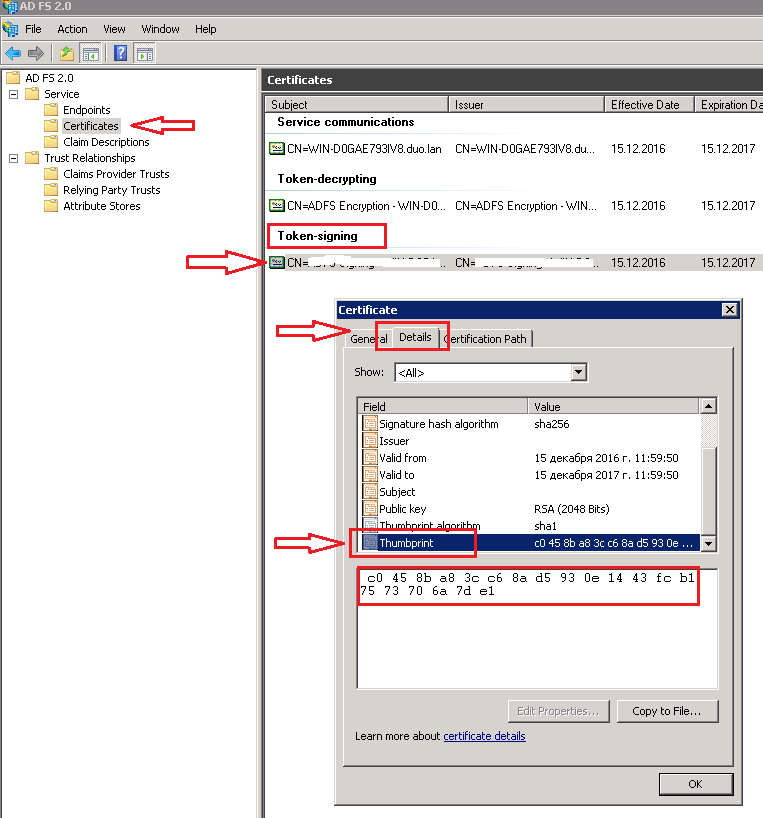
Task: Open the View menu
Action: click(114, 29)
